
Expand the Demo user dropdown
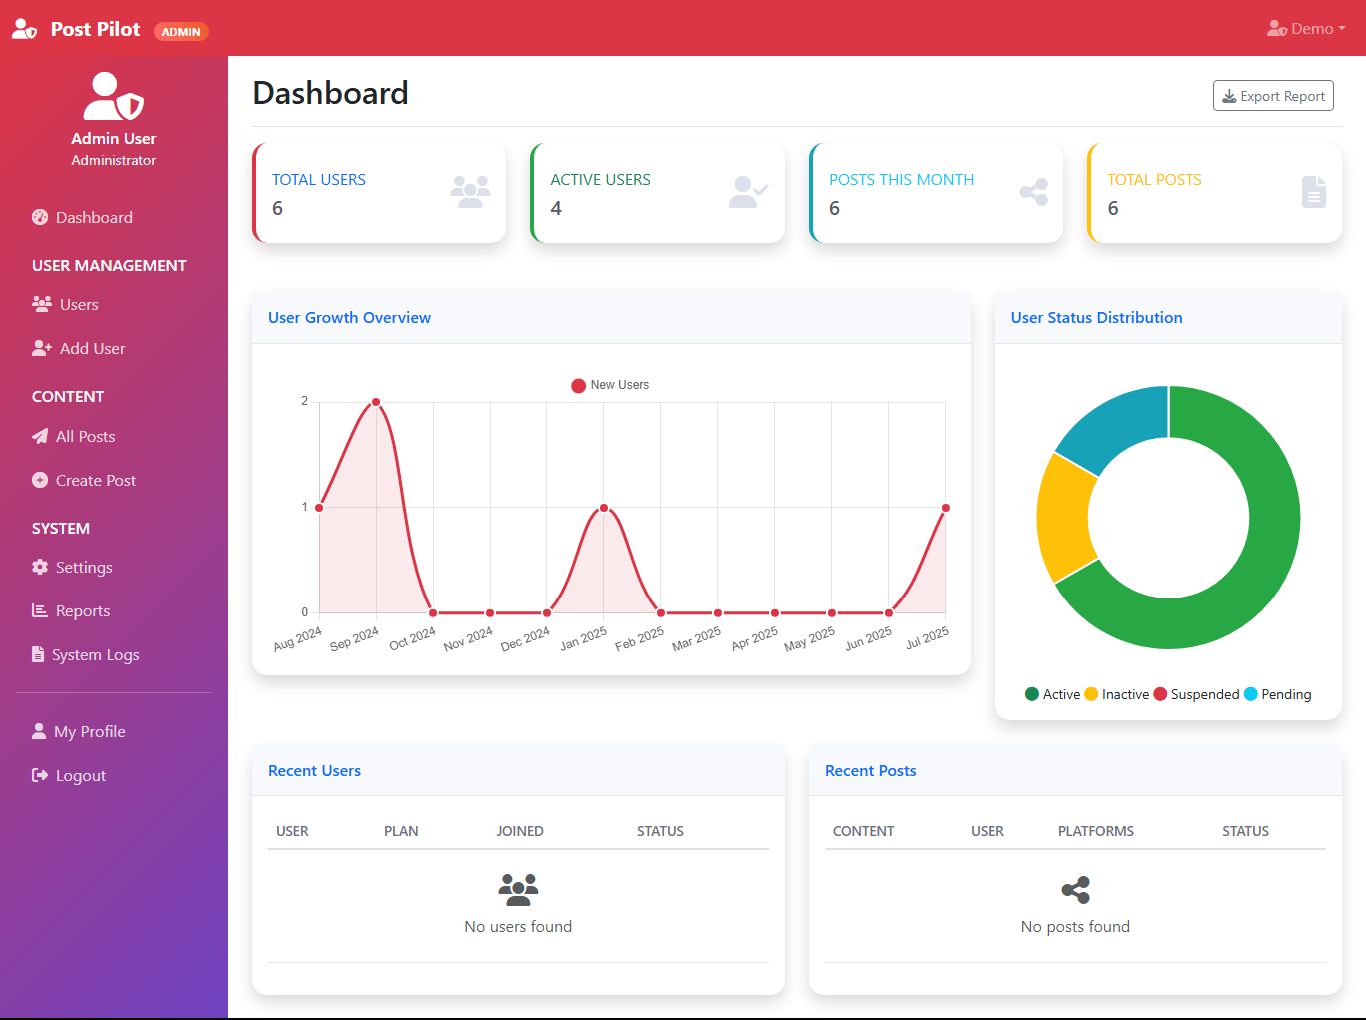[1306, 29]
